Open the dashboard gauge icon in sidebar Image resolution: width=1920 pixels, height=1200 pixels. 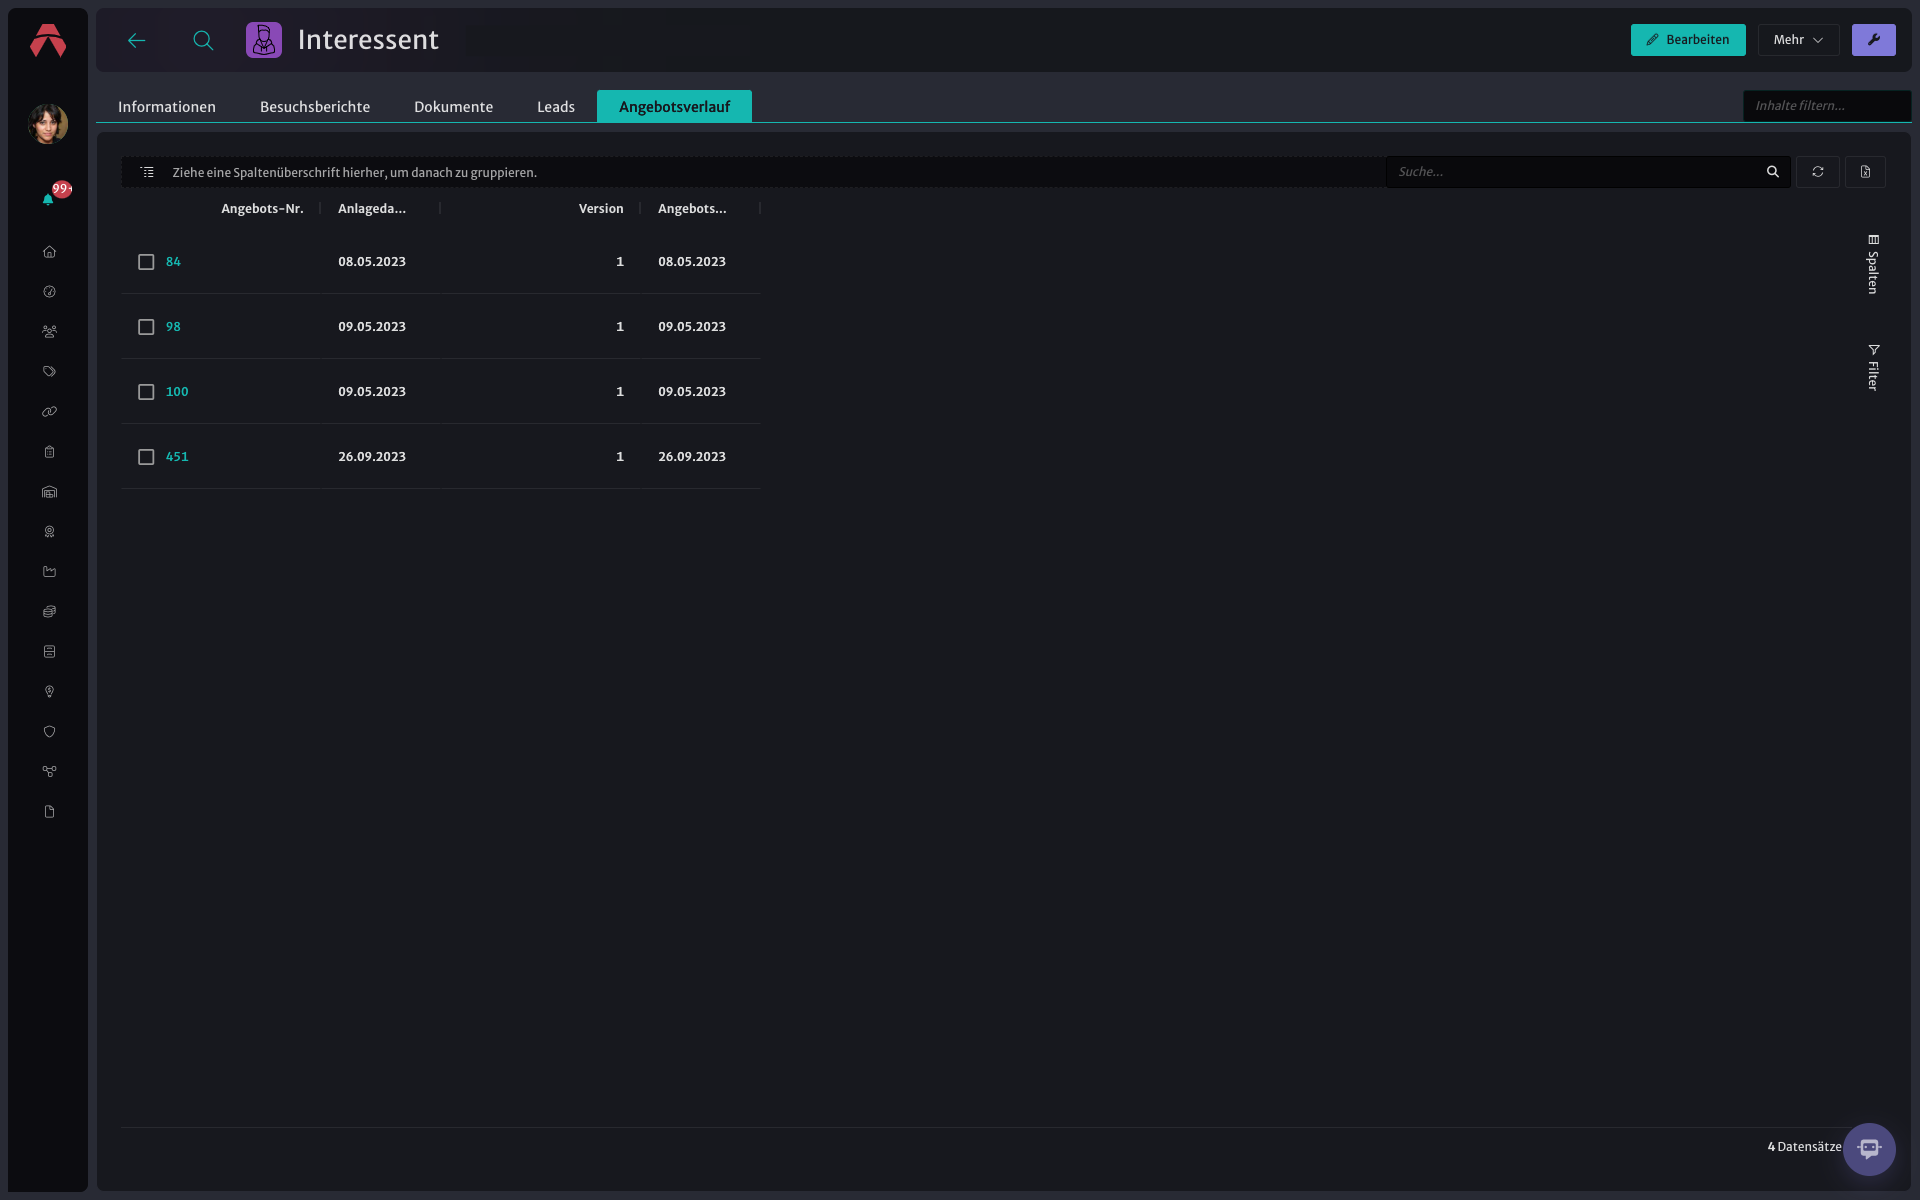tap(49, 292)
